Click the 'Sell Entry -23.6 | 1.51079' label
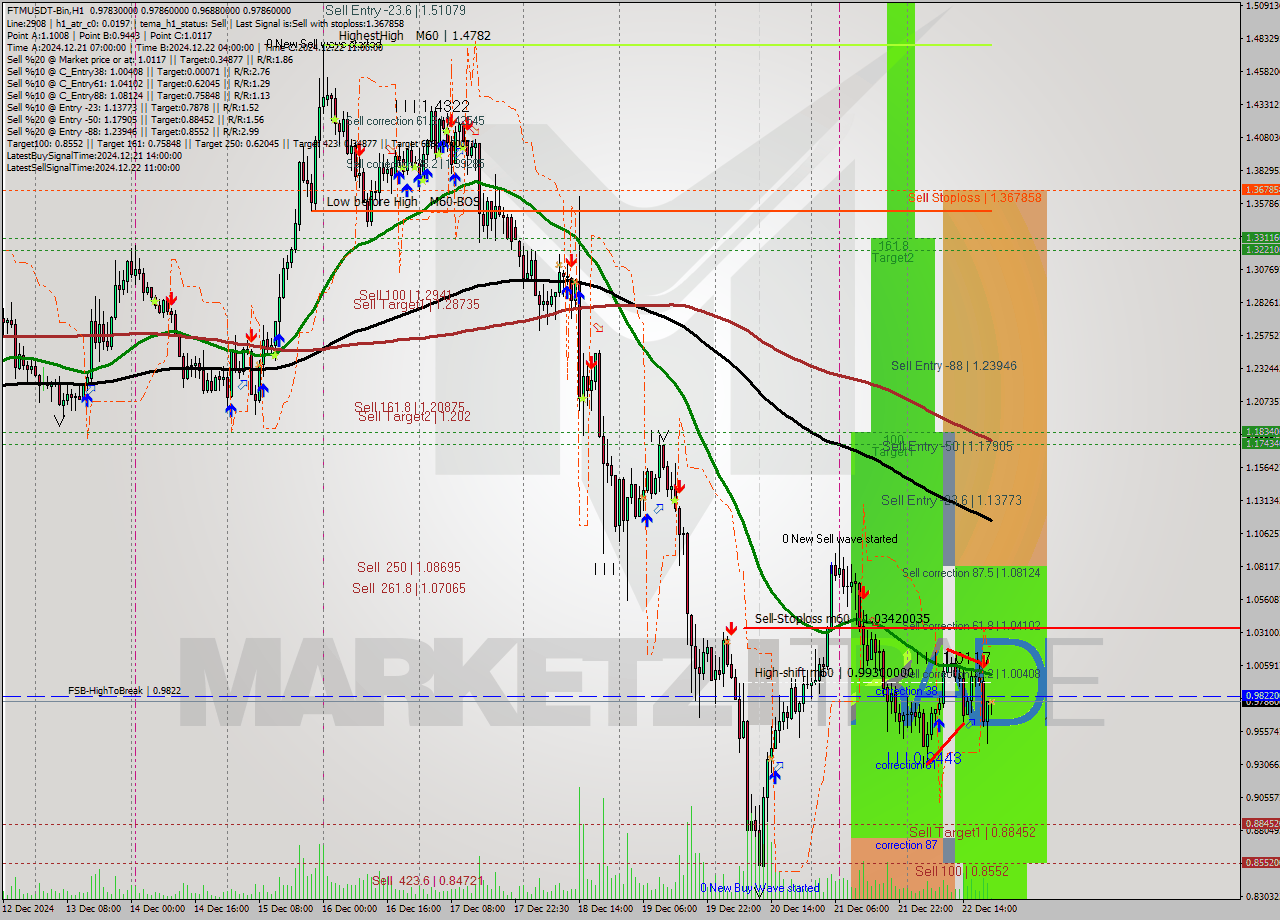The width and height of the screenshot is (1280, 920). pos(395,11)
